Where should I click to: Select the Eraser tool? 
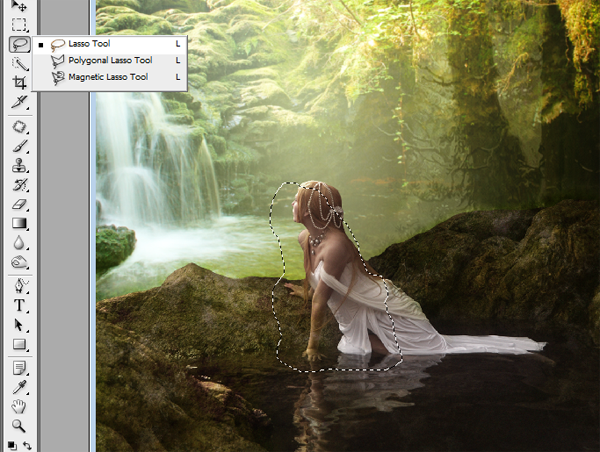point(19,204)
